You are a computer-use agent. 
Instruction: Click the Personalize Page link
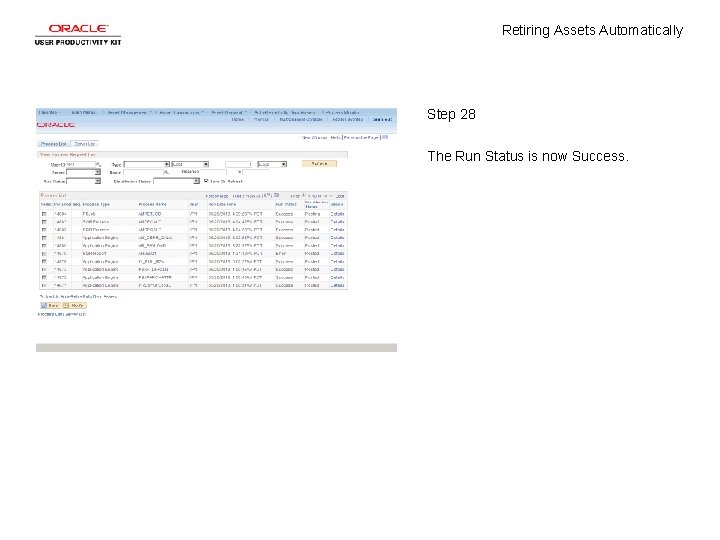[361, 137]
